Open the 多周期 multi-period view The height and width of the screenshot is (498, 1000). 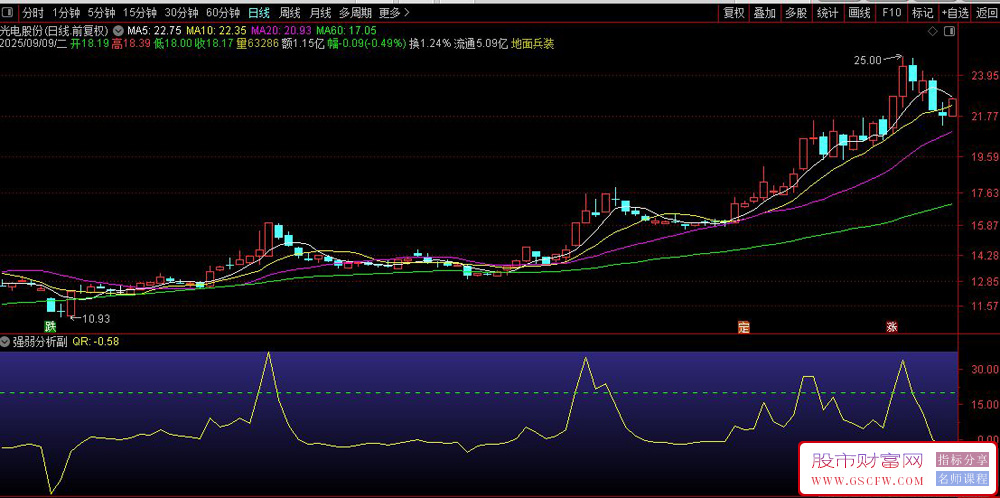355,12
